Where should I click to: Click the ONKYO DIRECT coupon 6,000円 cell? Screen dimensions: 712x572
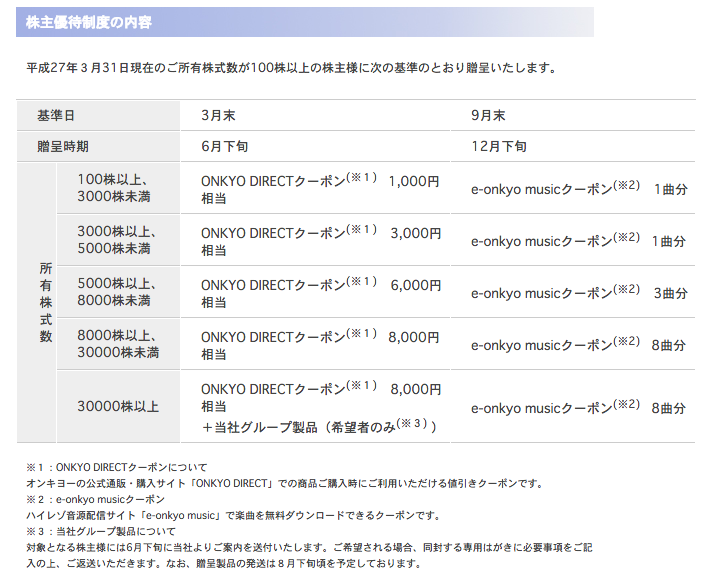coord(315,292)
